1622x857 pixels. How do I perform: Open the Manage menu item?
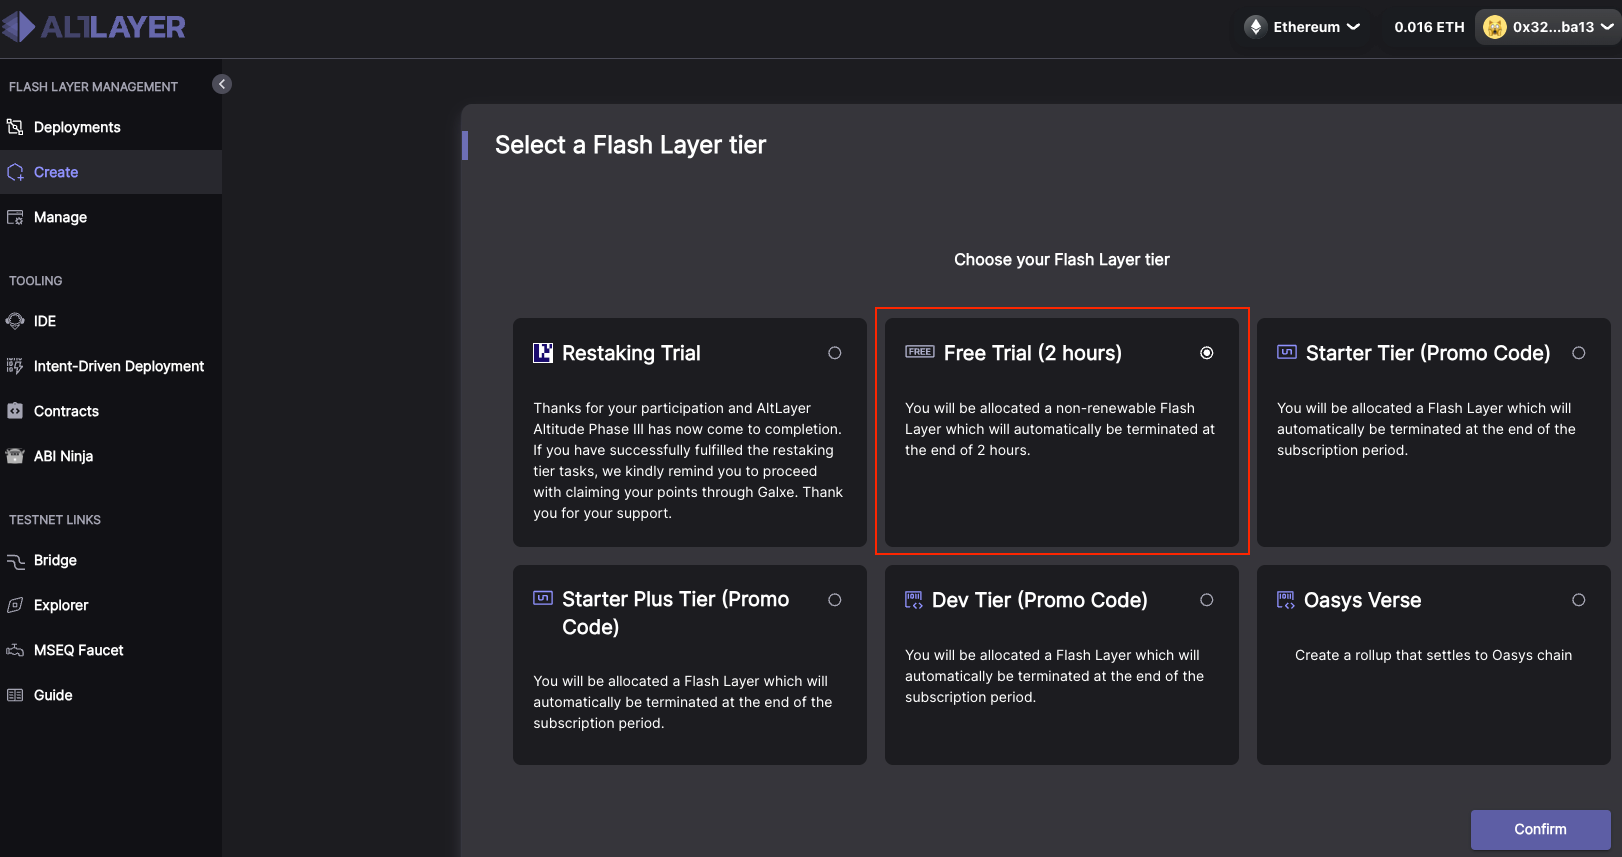(60, 217)
